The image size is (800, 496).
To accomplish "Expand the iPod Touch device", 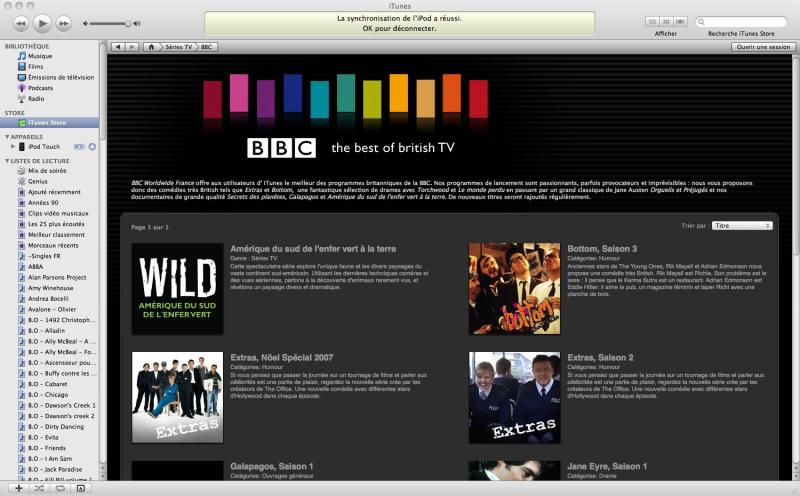I will 13,146.
